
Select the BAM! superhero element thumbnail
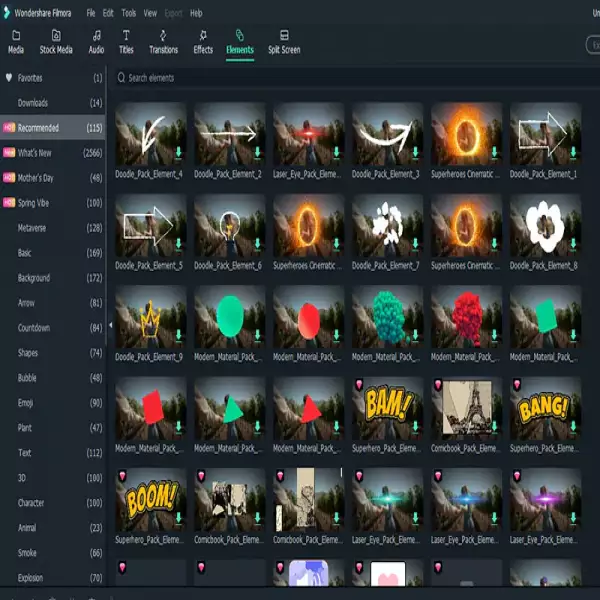pos(388,407)
